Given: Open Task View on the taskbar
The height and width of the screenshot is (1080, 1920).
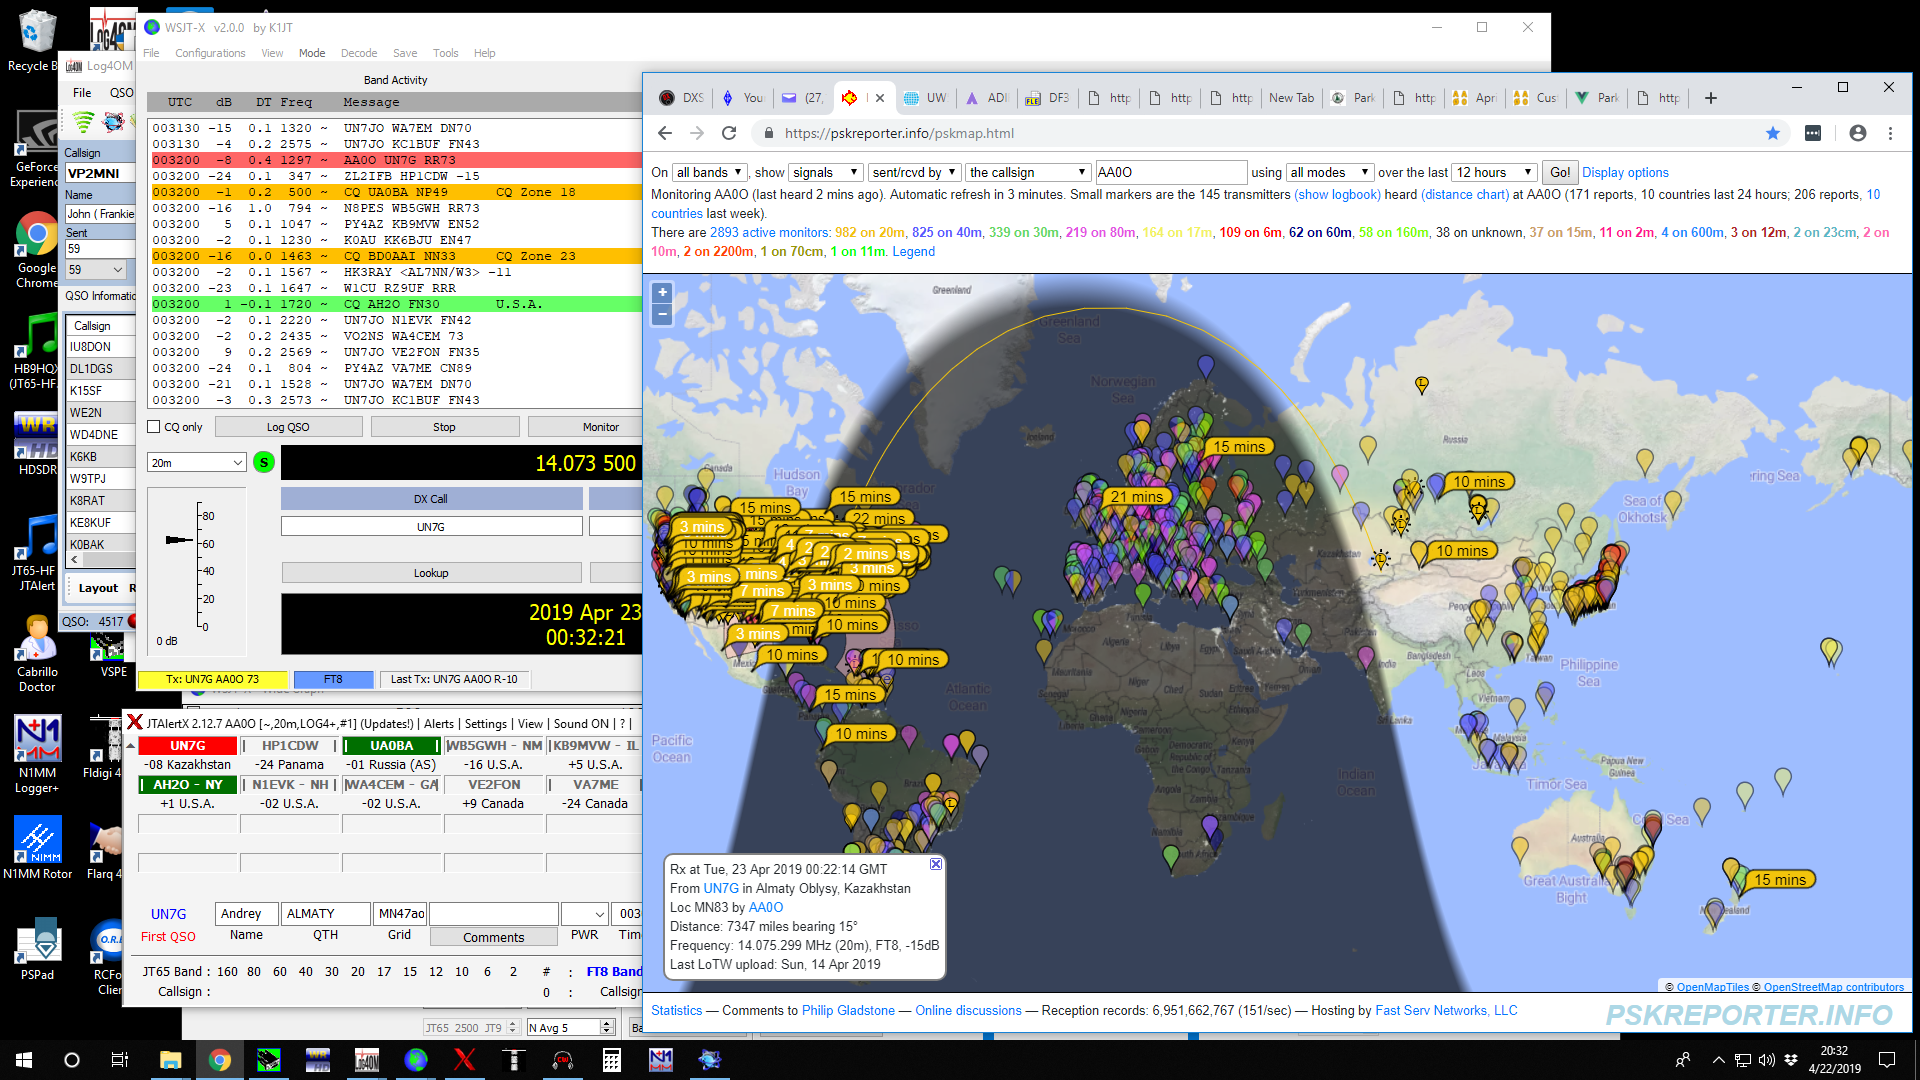Looking at the screenshot, I should point(120,1060).
